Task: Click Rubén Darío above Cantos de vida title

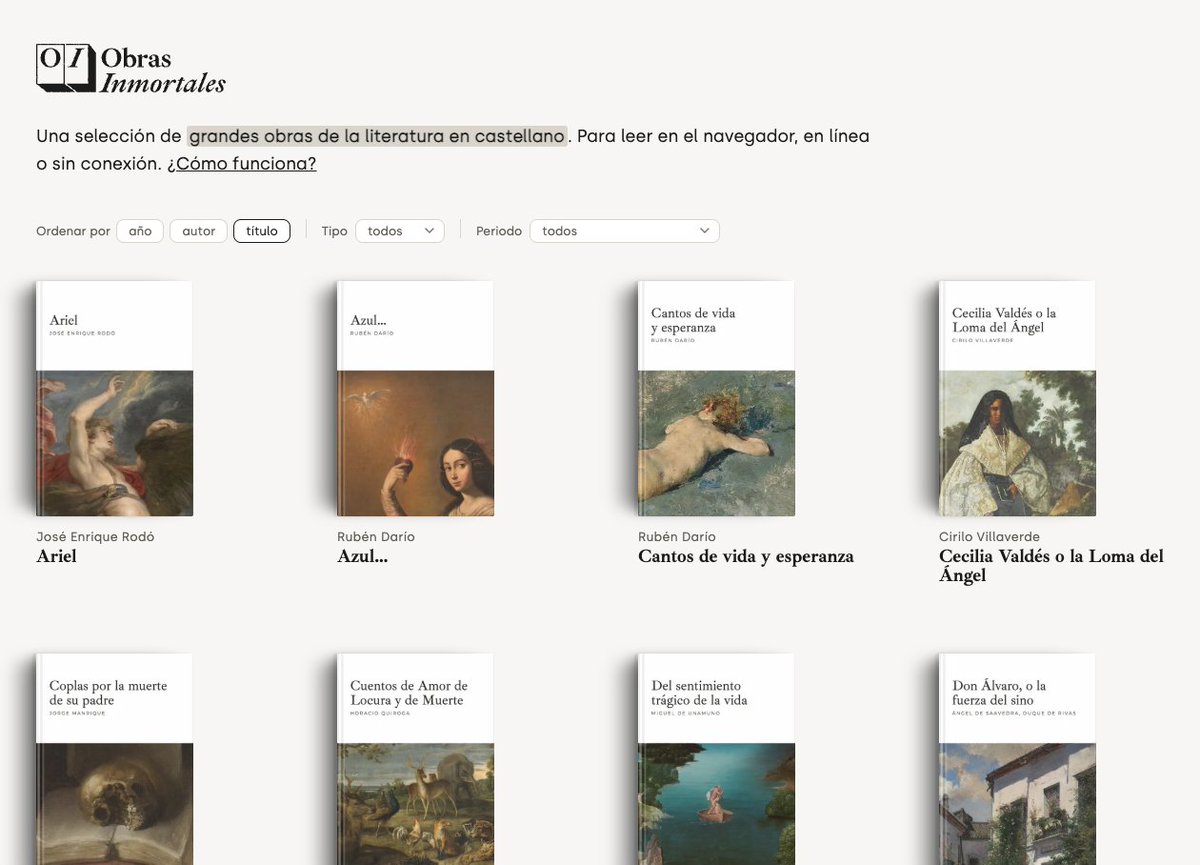Action: pyautogui.click(x=677, y=537)
